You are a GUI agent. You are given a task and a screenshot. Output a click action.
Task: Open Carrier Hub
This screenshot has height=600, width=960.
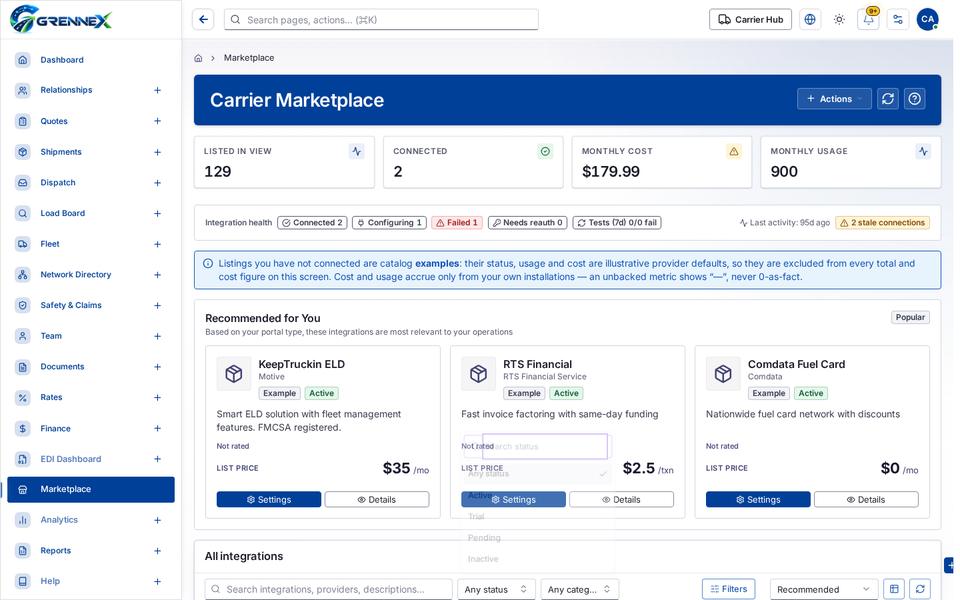(750, 20)
